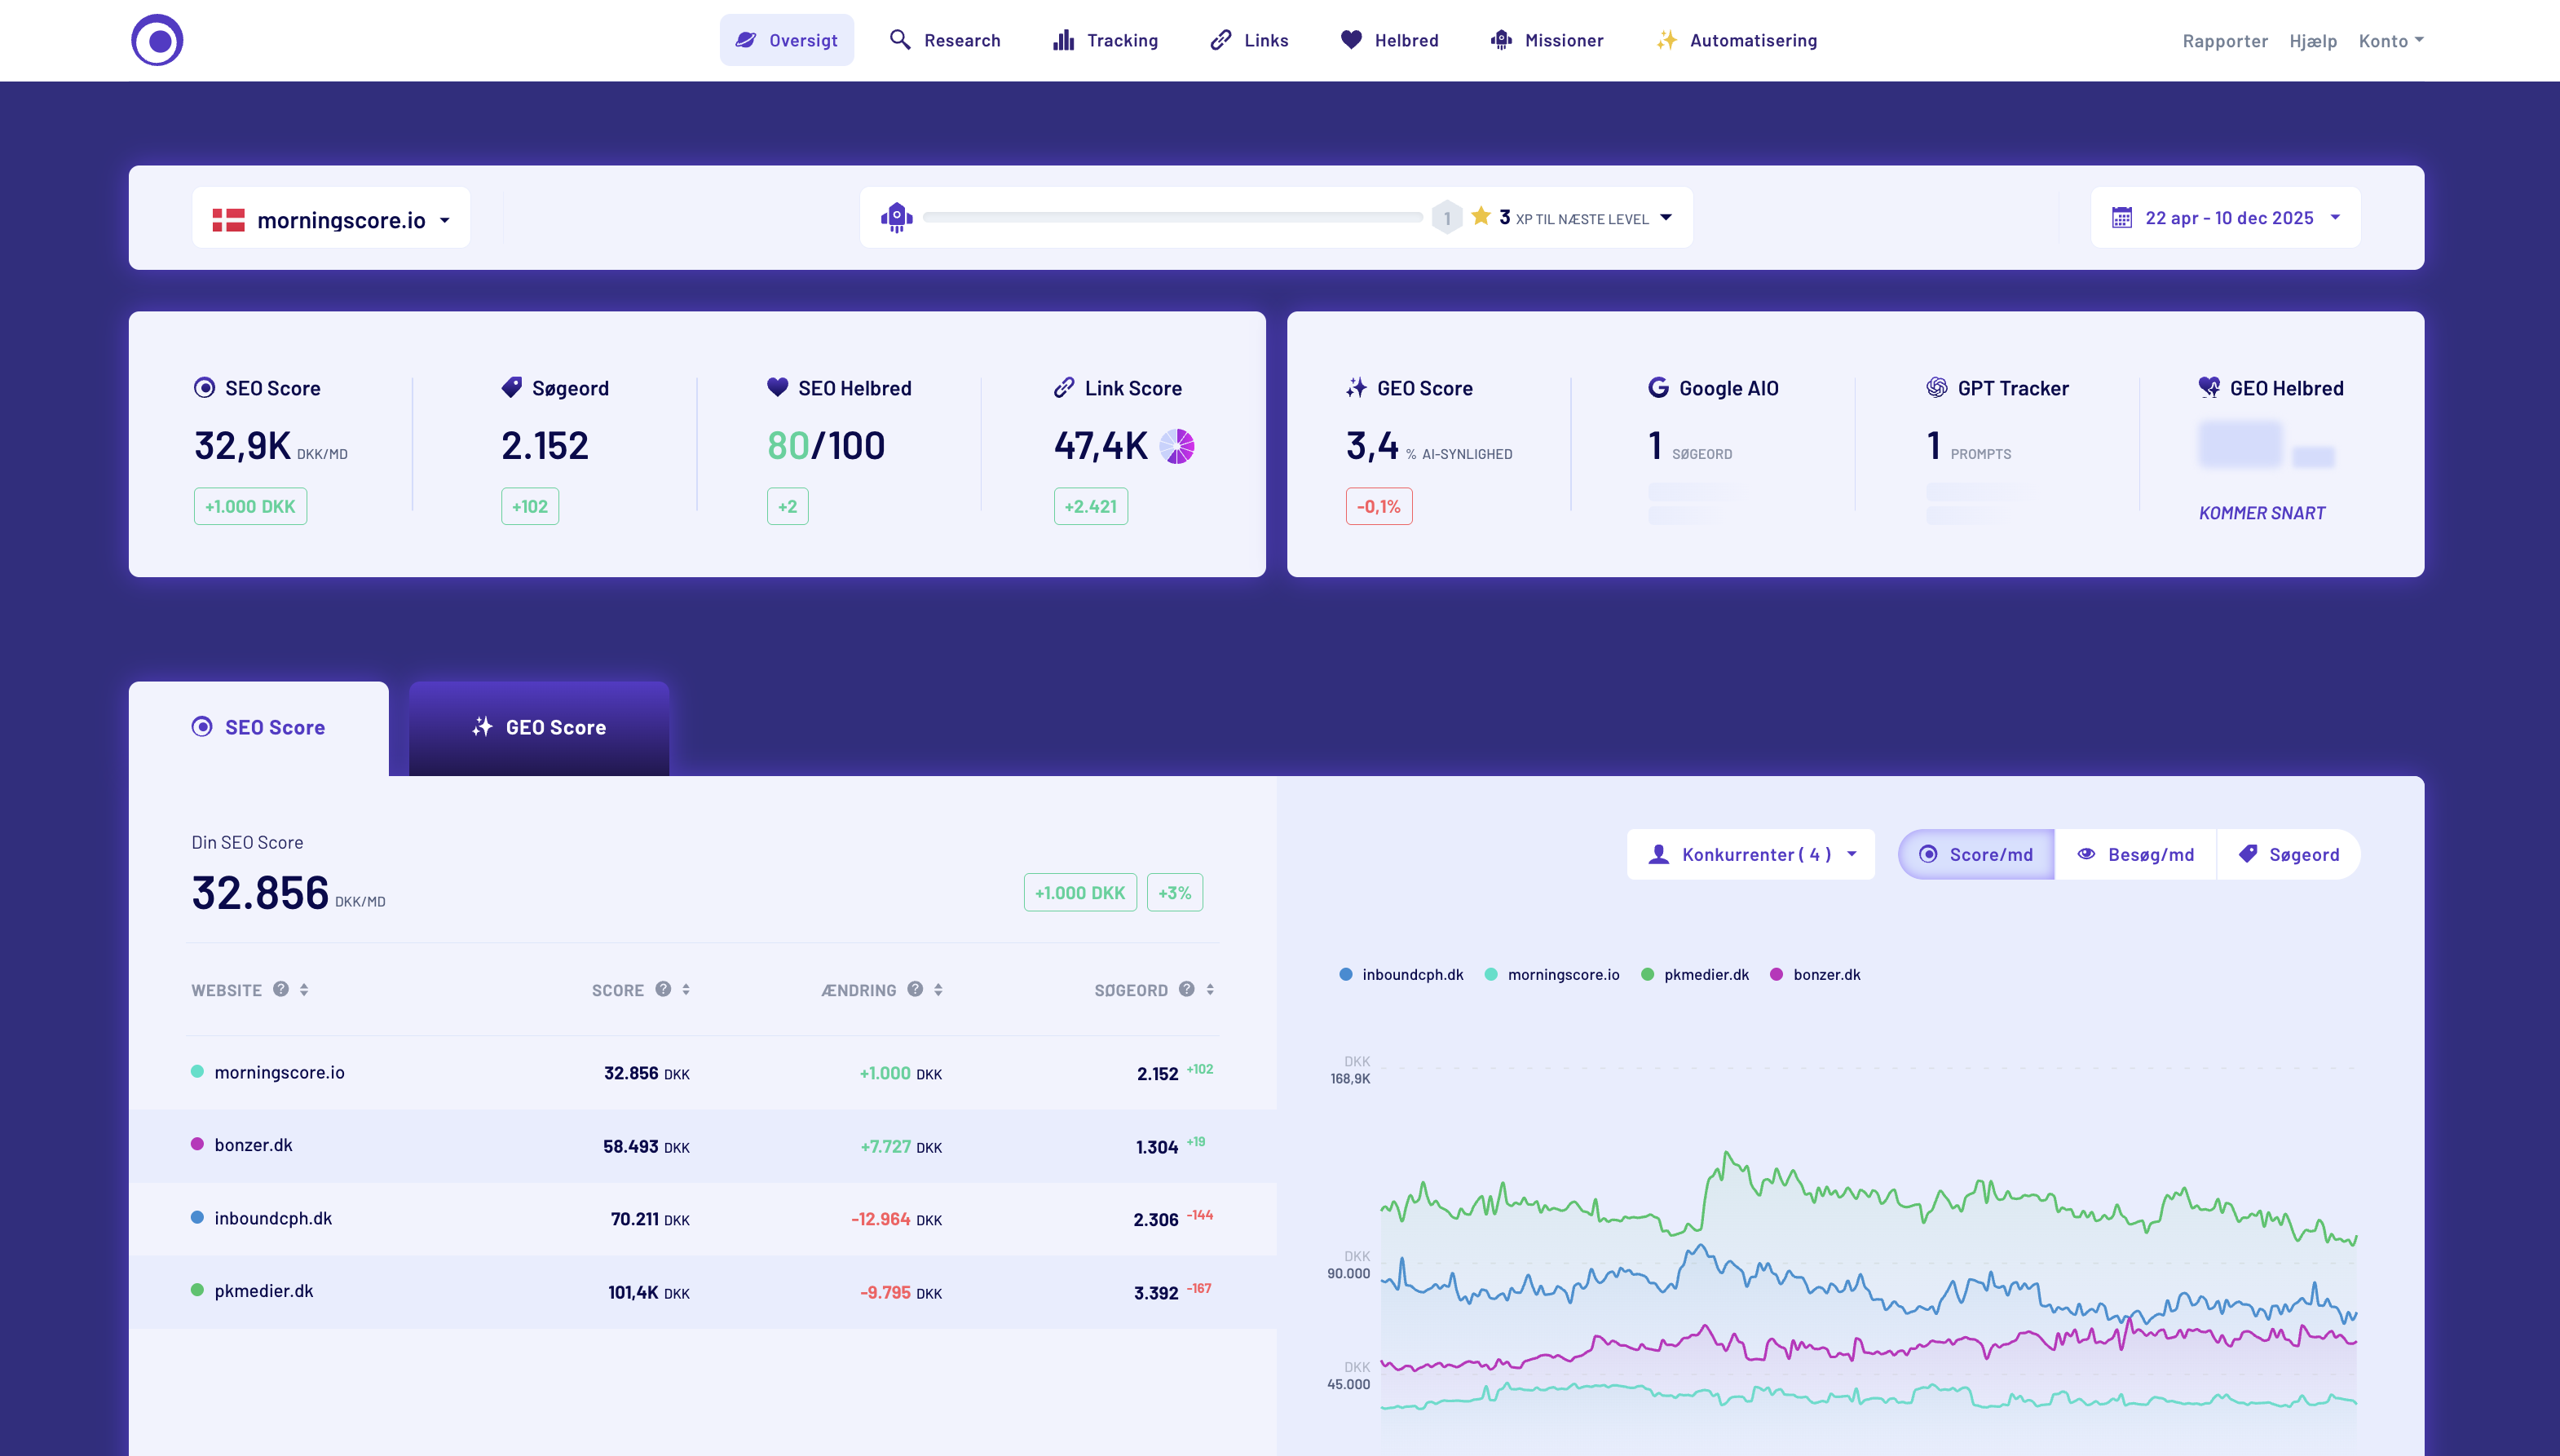The height and width of the screenshot is (1456, 2560).
Task: Click the Link Score pie chart icon
Action: click(1177, 446)
